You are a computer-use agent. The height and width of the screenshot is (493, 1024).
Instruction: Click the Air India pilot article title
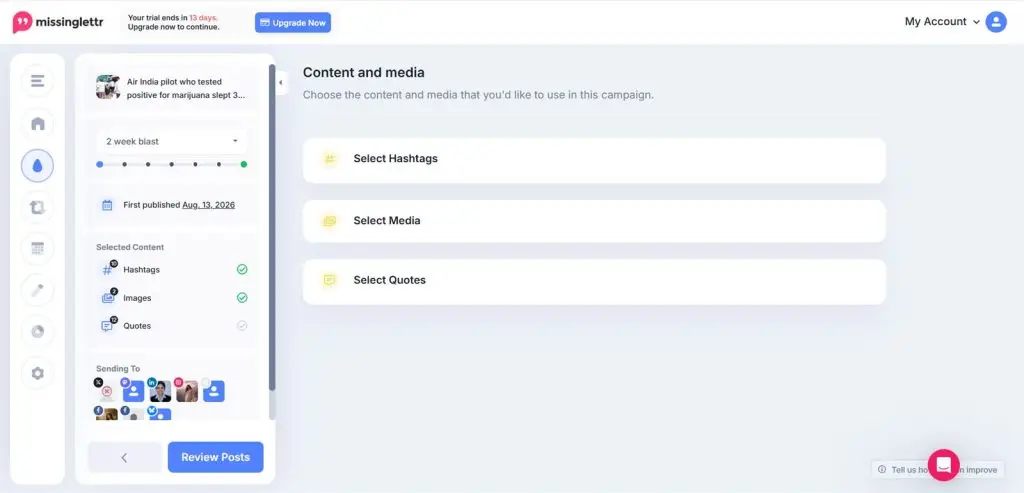pos(185,88)
